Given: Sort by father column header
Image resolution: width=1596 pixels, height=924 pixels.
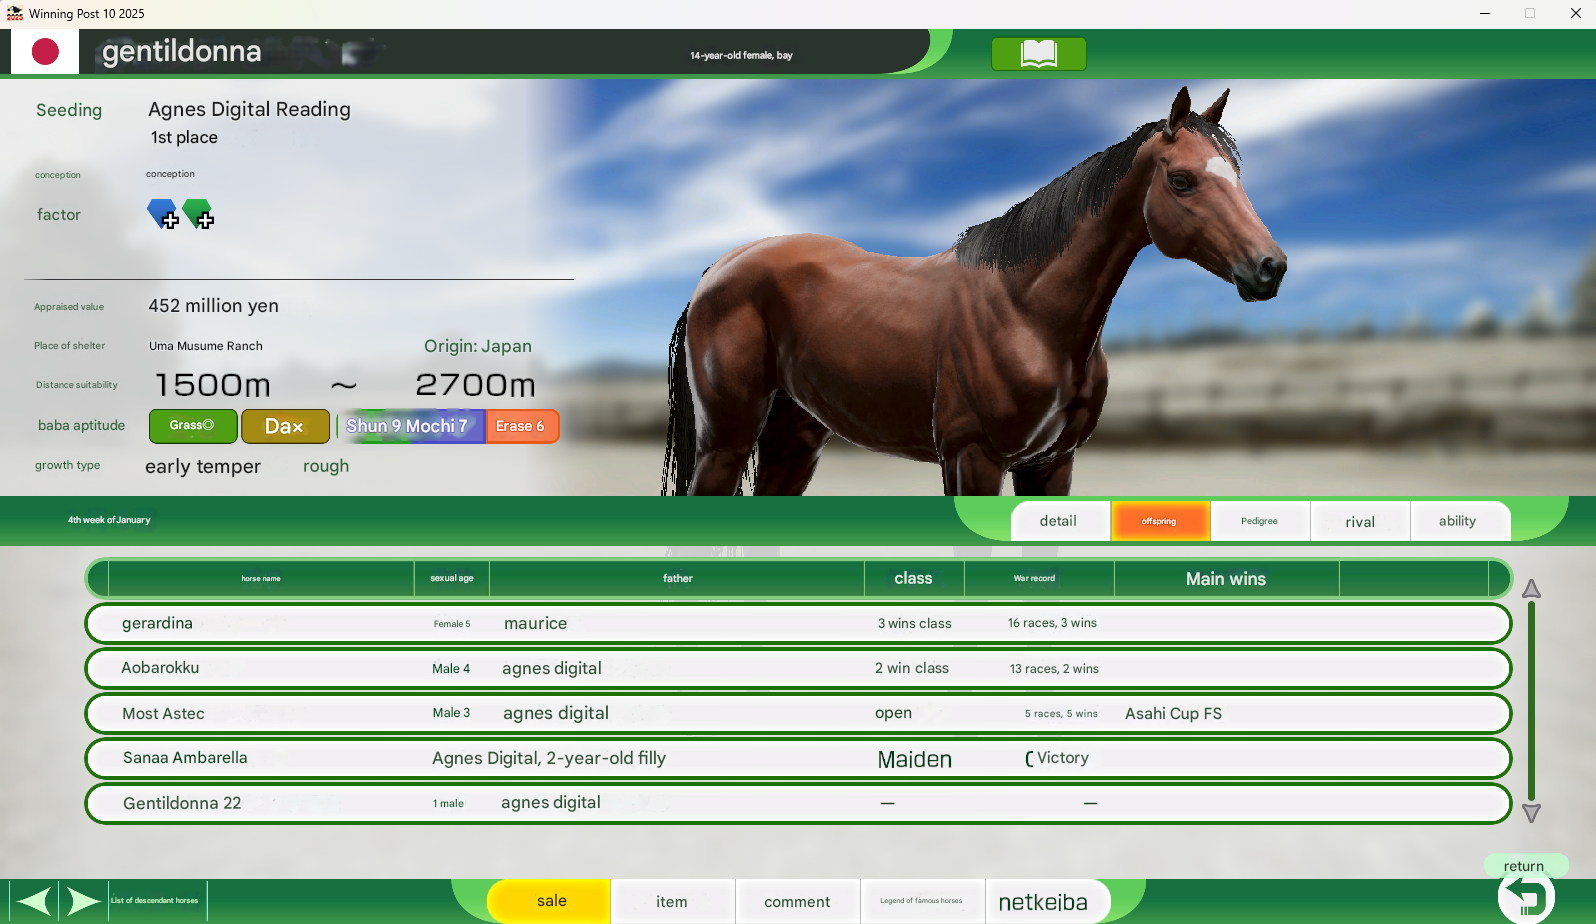Looking at the screenshot, I should (x=677, y=578).
